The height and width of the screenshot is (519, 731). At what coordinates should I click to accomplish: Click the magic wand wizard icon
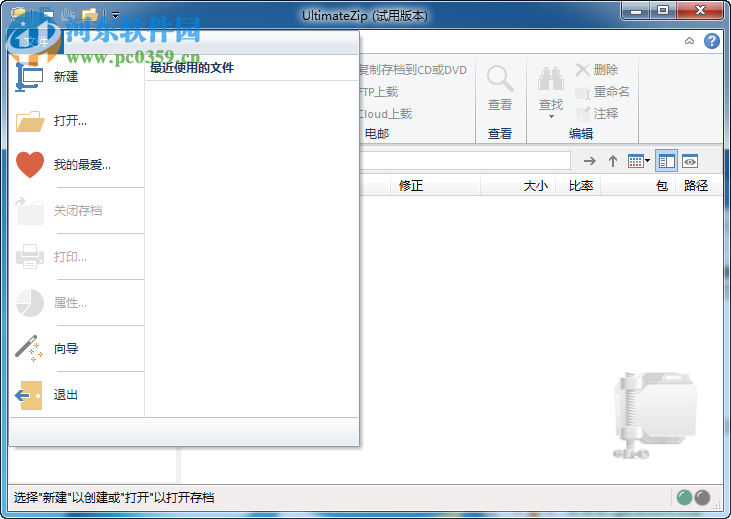tap(29, 348)
